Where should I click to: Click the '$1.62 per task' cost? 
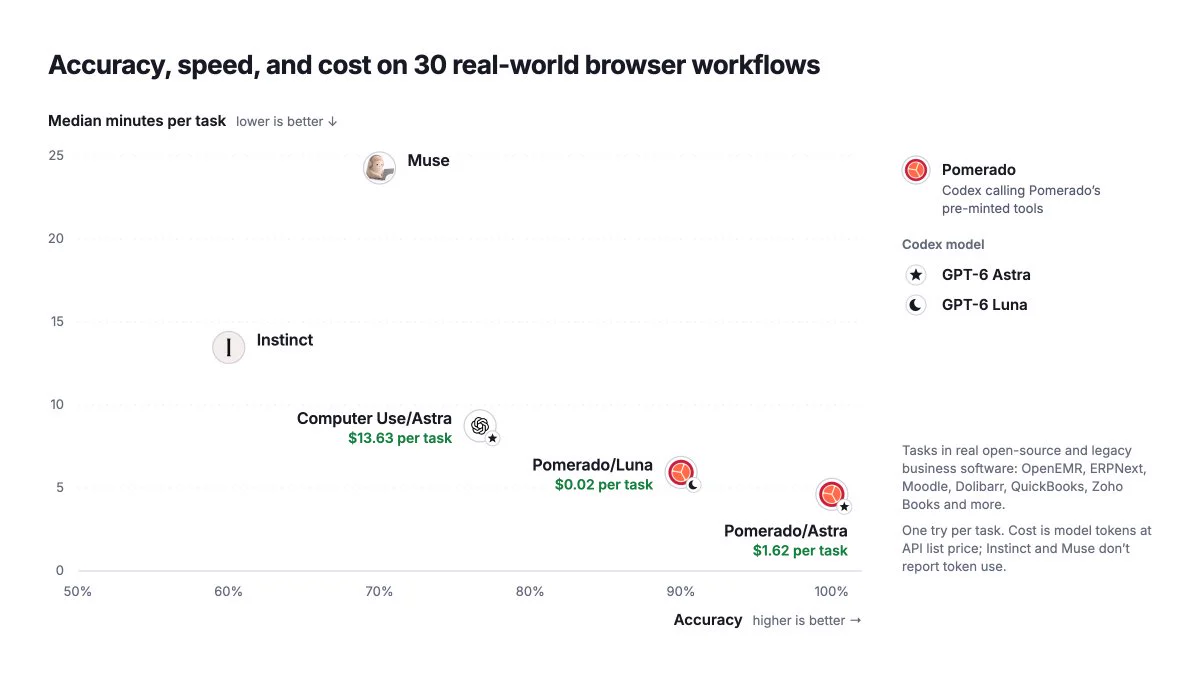coord(800,551)
